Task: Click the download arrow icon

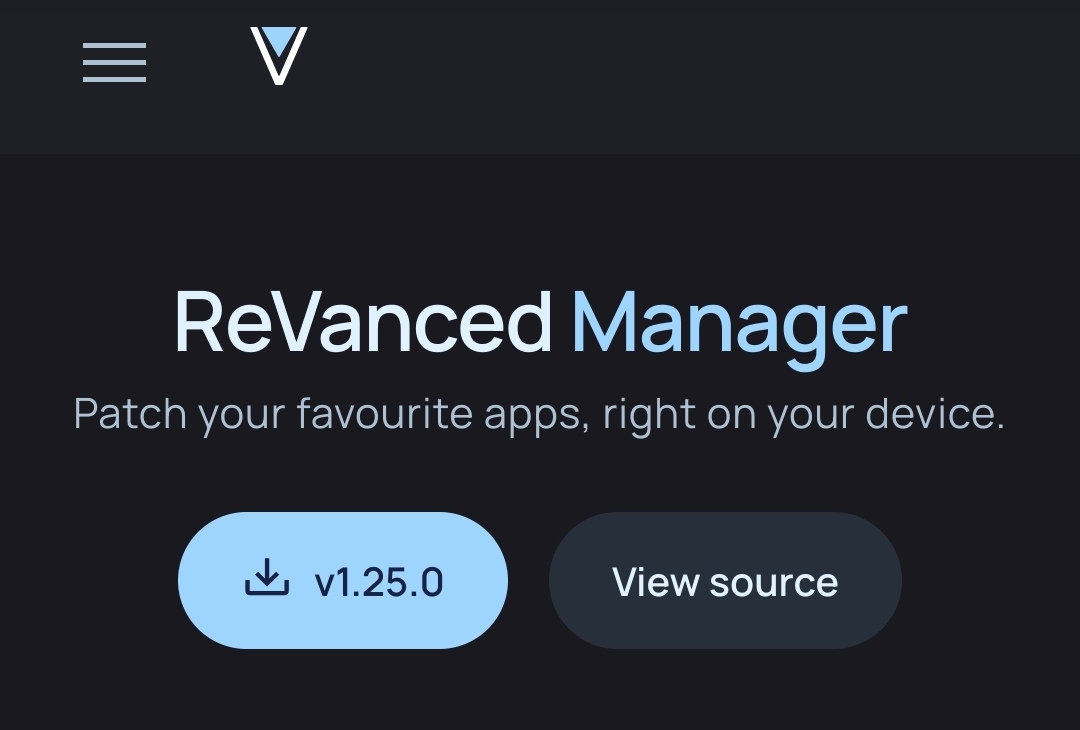Action: pos(267,577)
